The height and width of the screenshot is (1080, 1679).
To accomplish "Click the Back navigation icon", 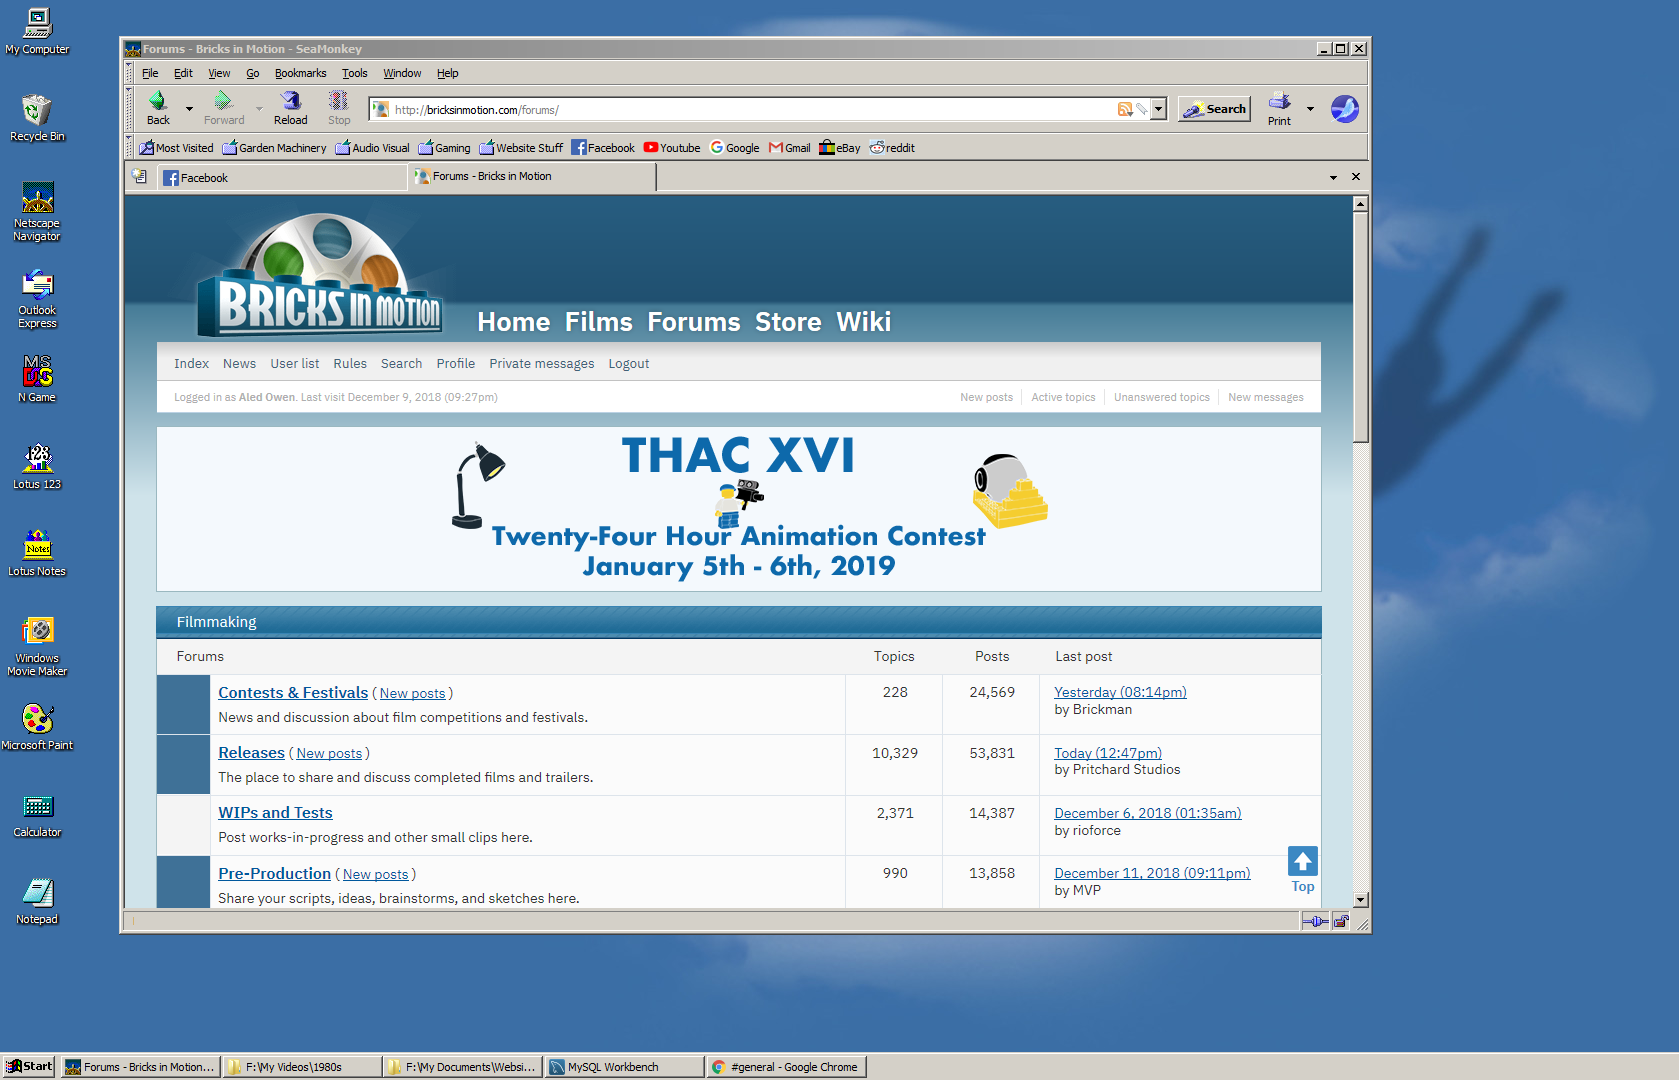I will 158,103.
